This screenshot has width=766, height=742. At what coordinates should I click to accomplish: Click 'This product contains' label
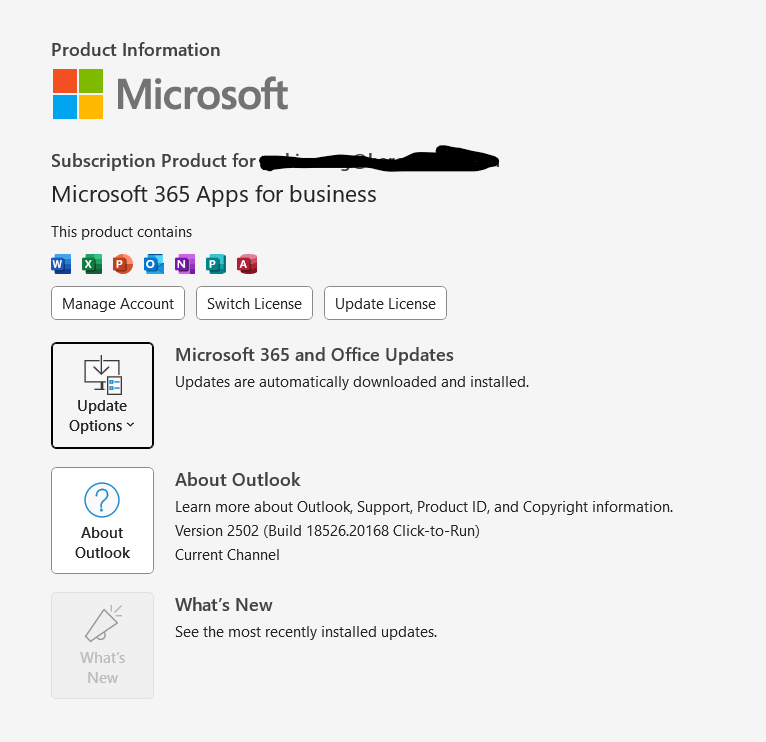tap(122, 232)
